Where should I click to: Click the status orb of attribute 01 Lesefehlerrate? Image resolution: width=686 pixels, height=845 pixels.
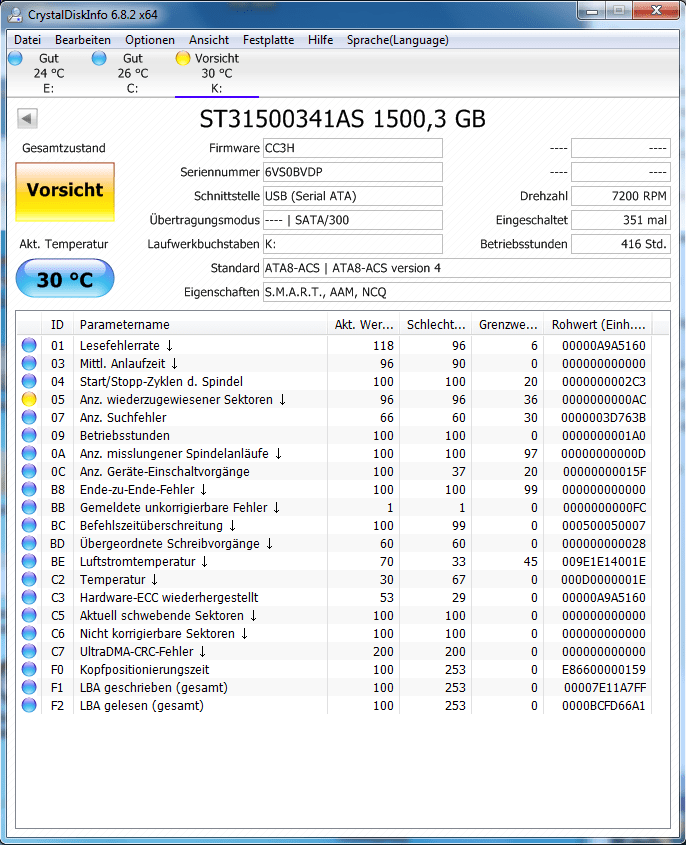tap(29, 345)
